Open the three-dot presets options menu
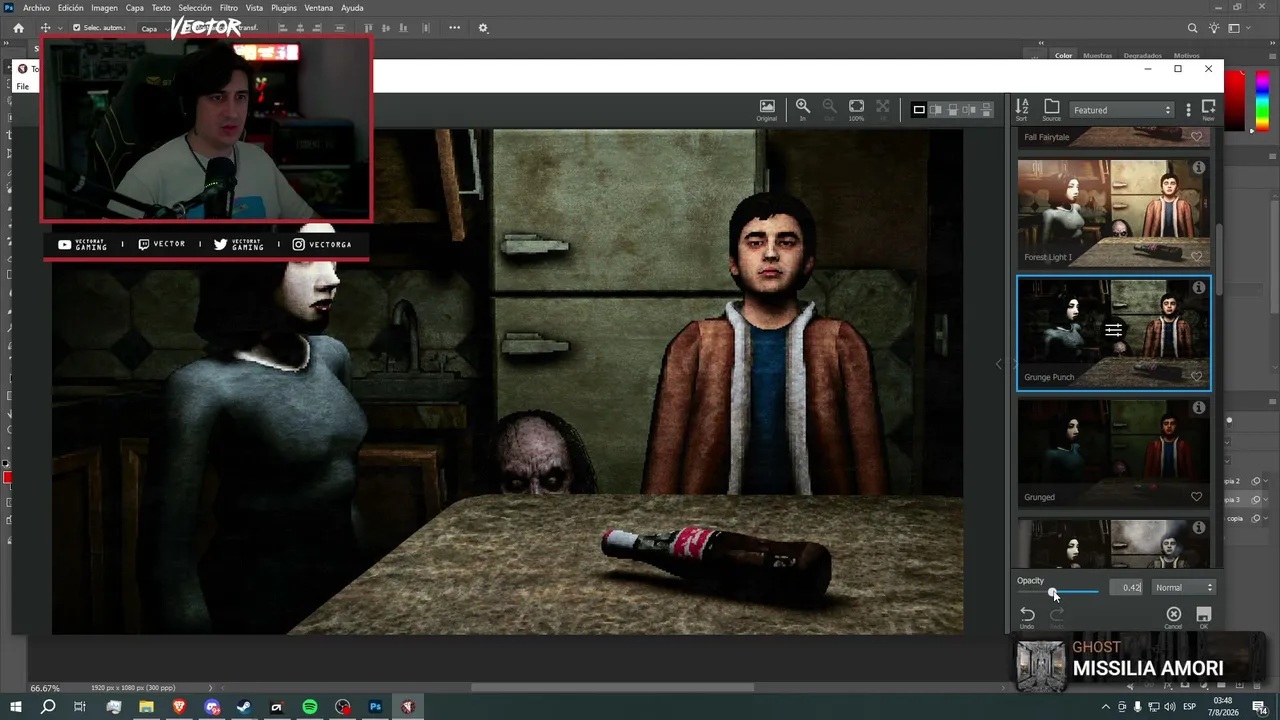 [1188, 110]
